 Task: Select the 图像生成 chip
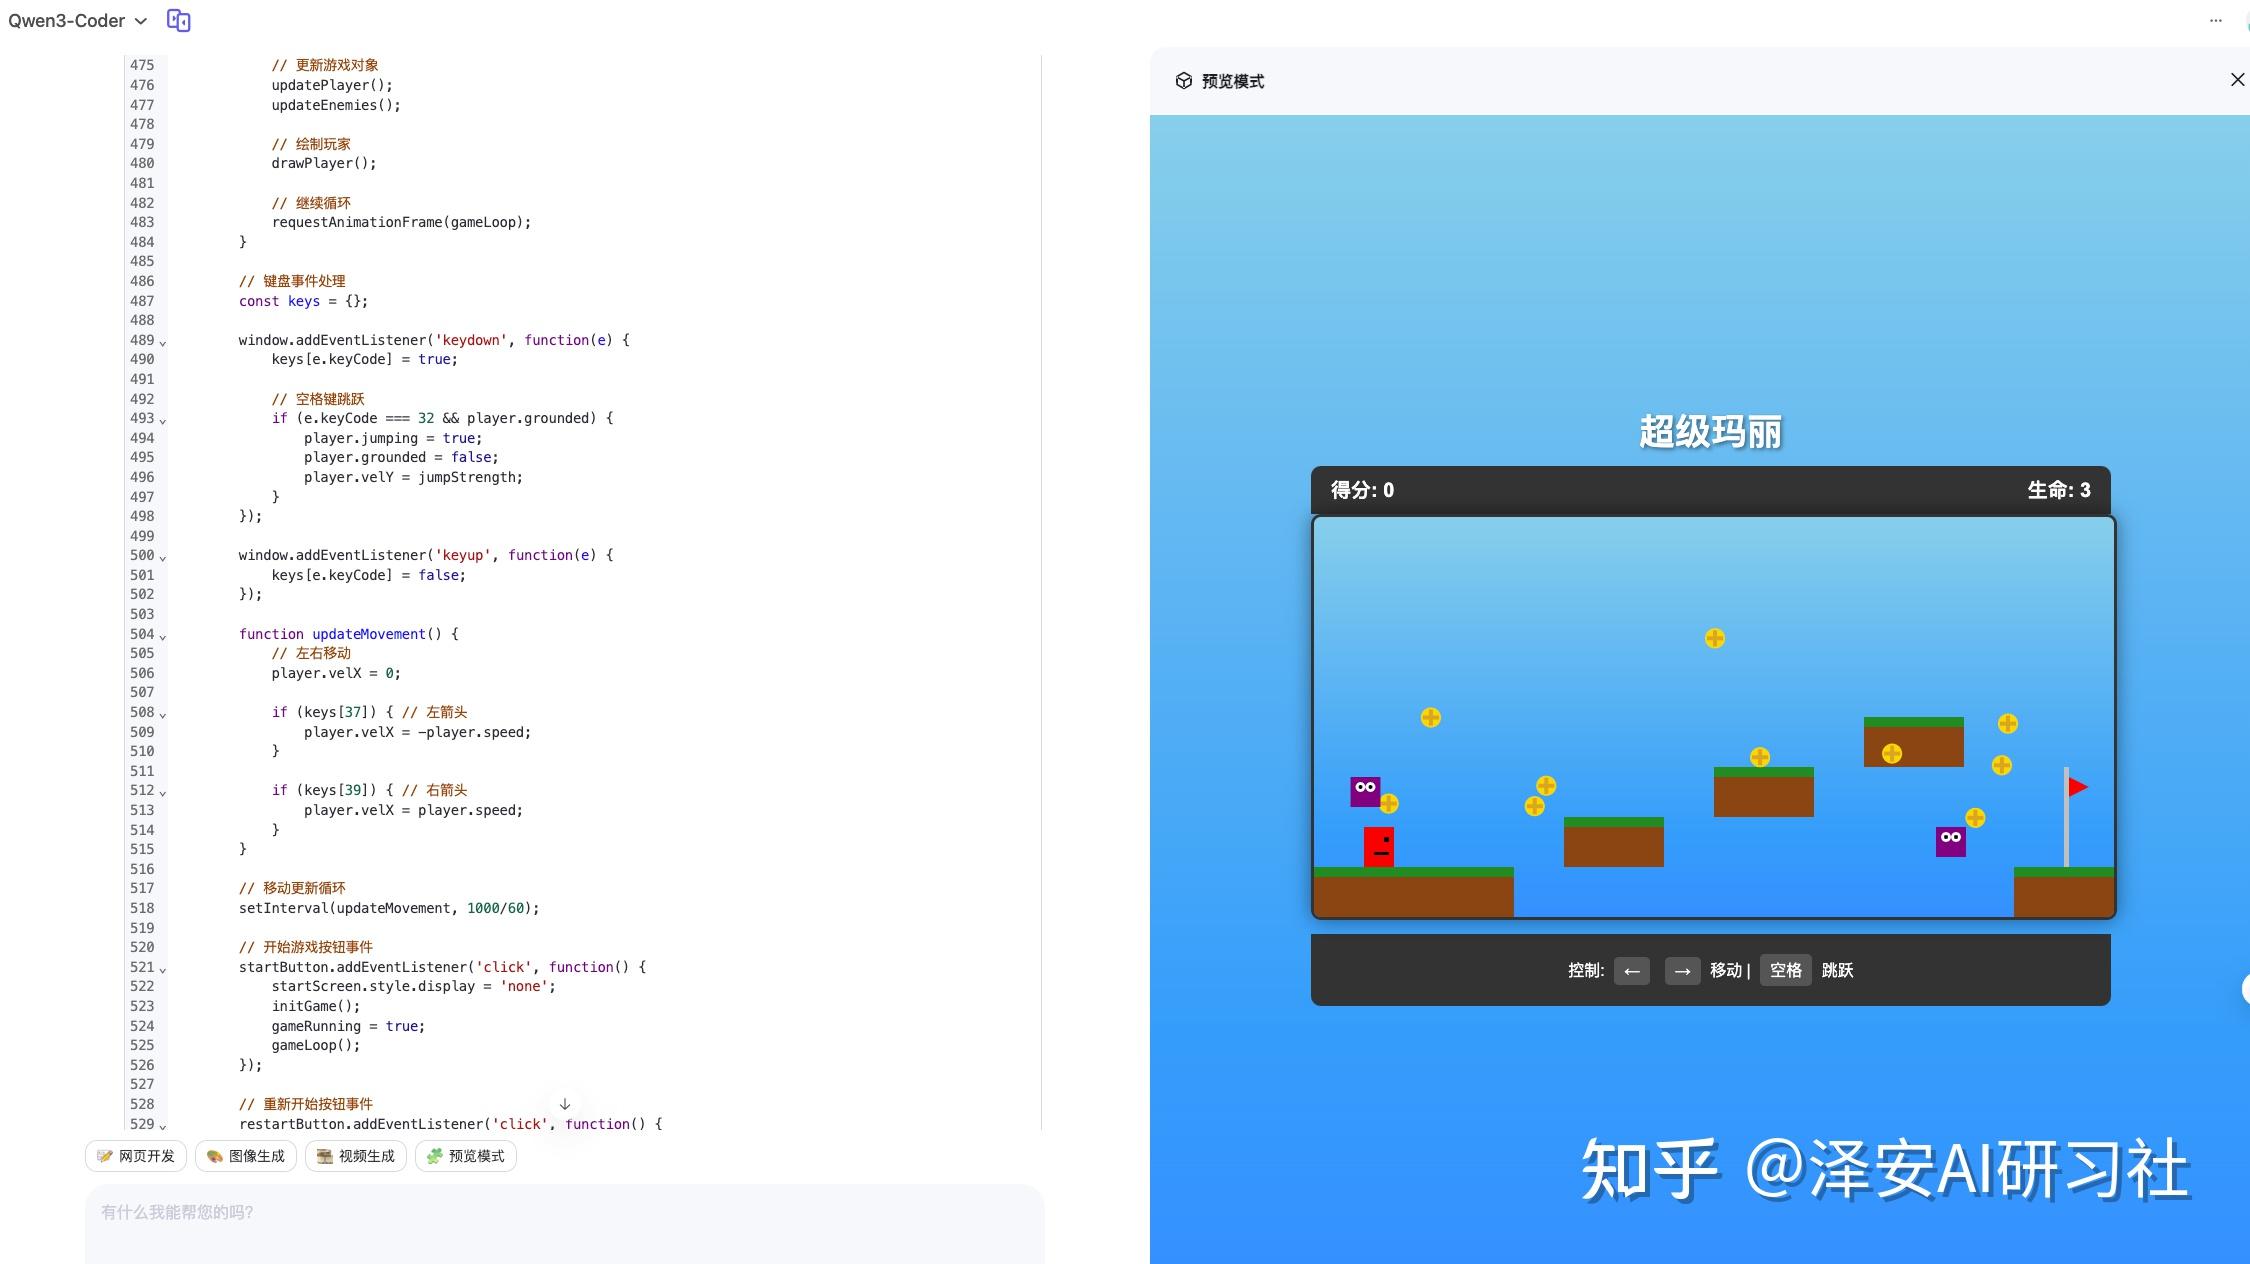(x=246, y=1156)
